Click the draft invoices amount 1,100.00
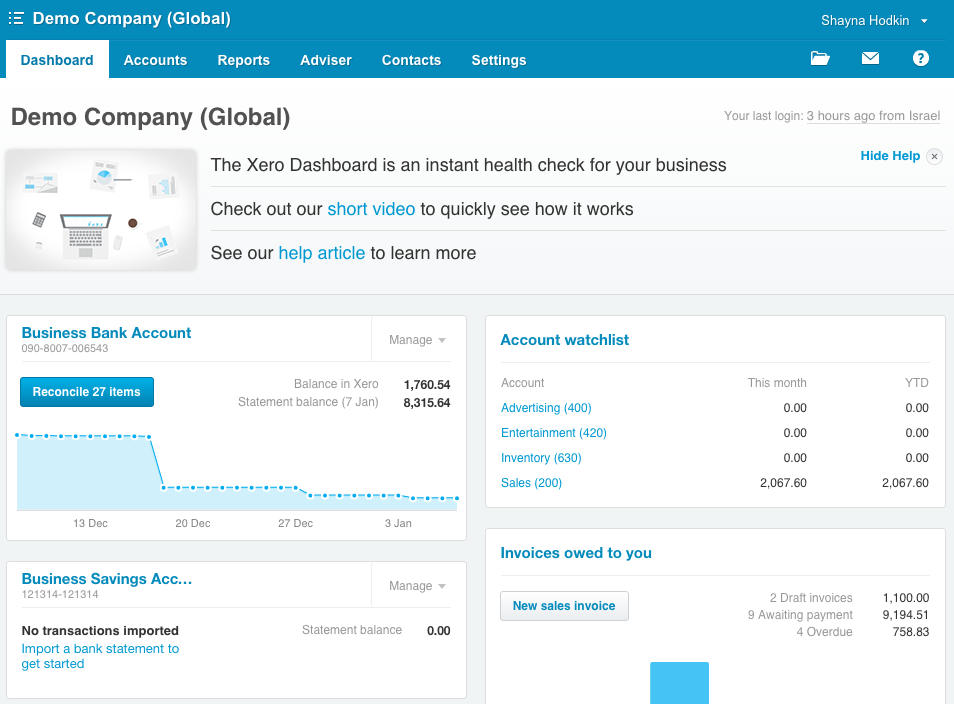 click(x=906, y=598)
